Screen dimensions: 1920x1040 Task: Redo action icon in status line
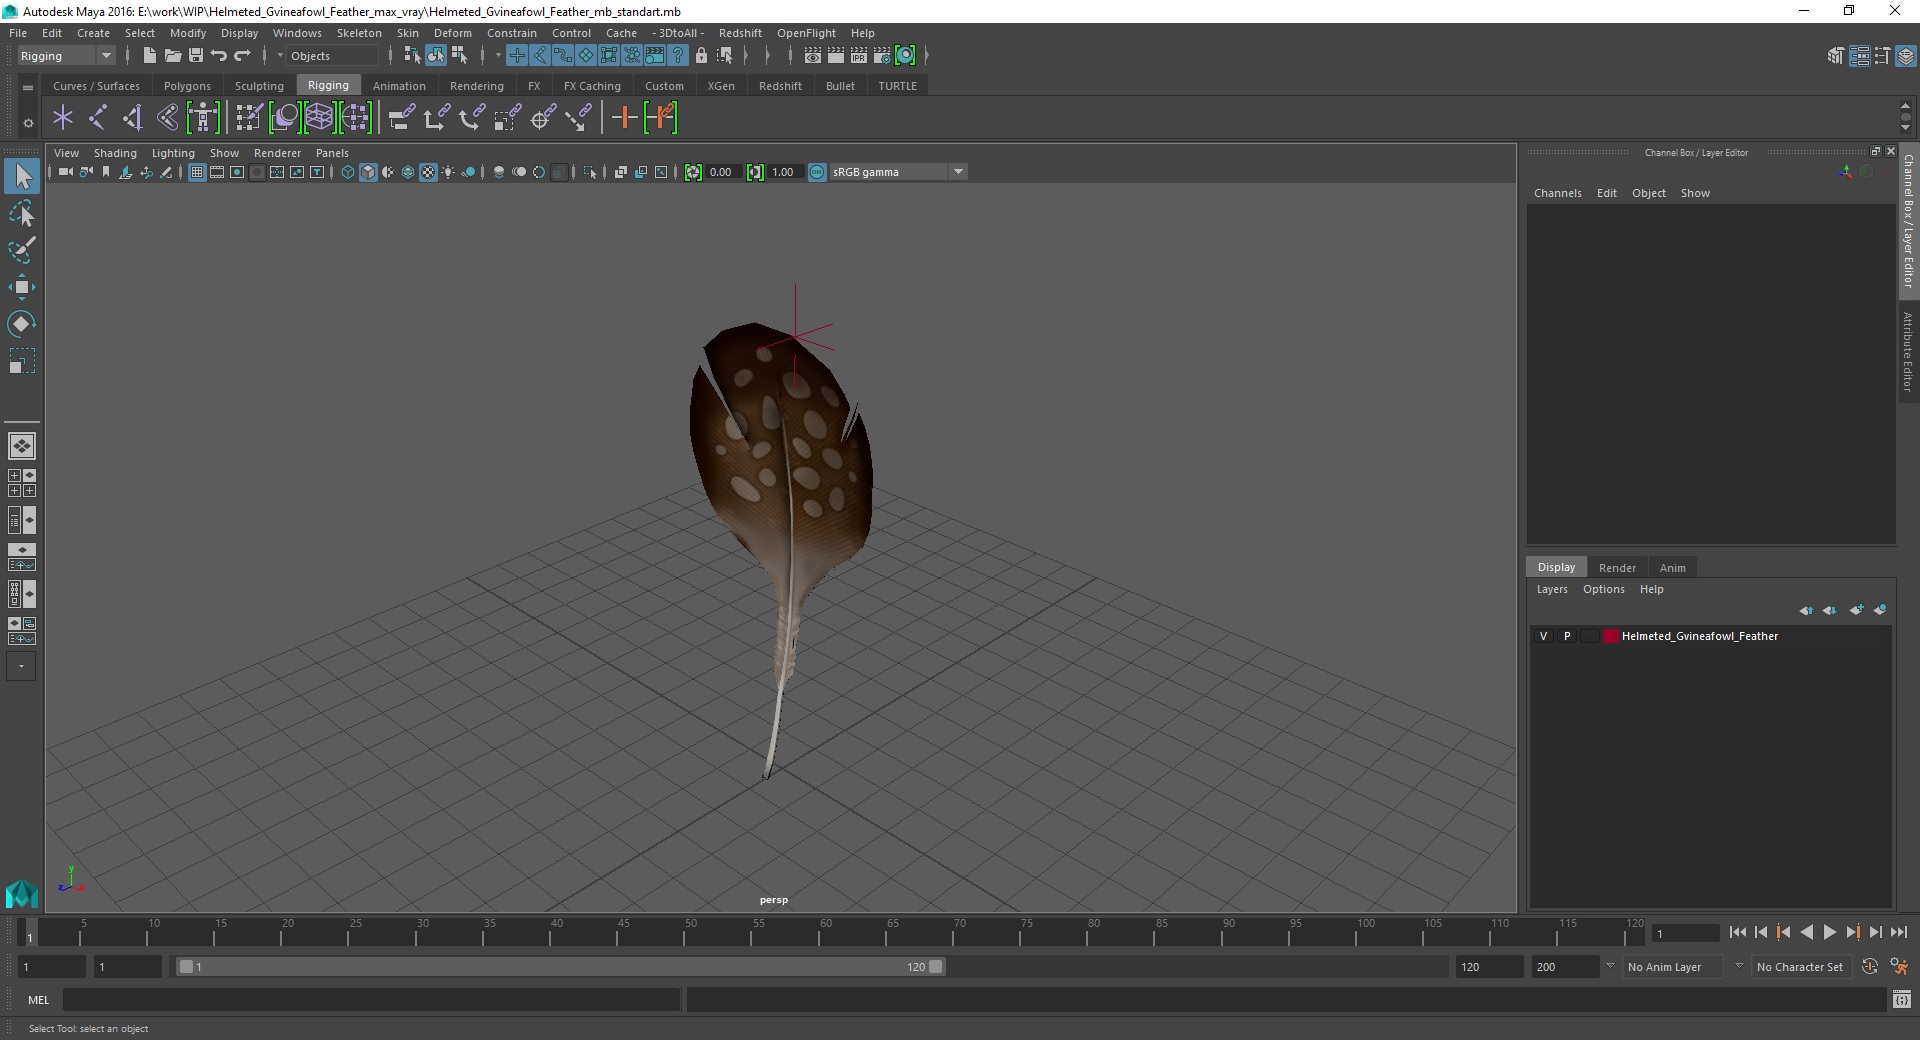point(242,56)
